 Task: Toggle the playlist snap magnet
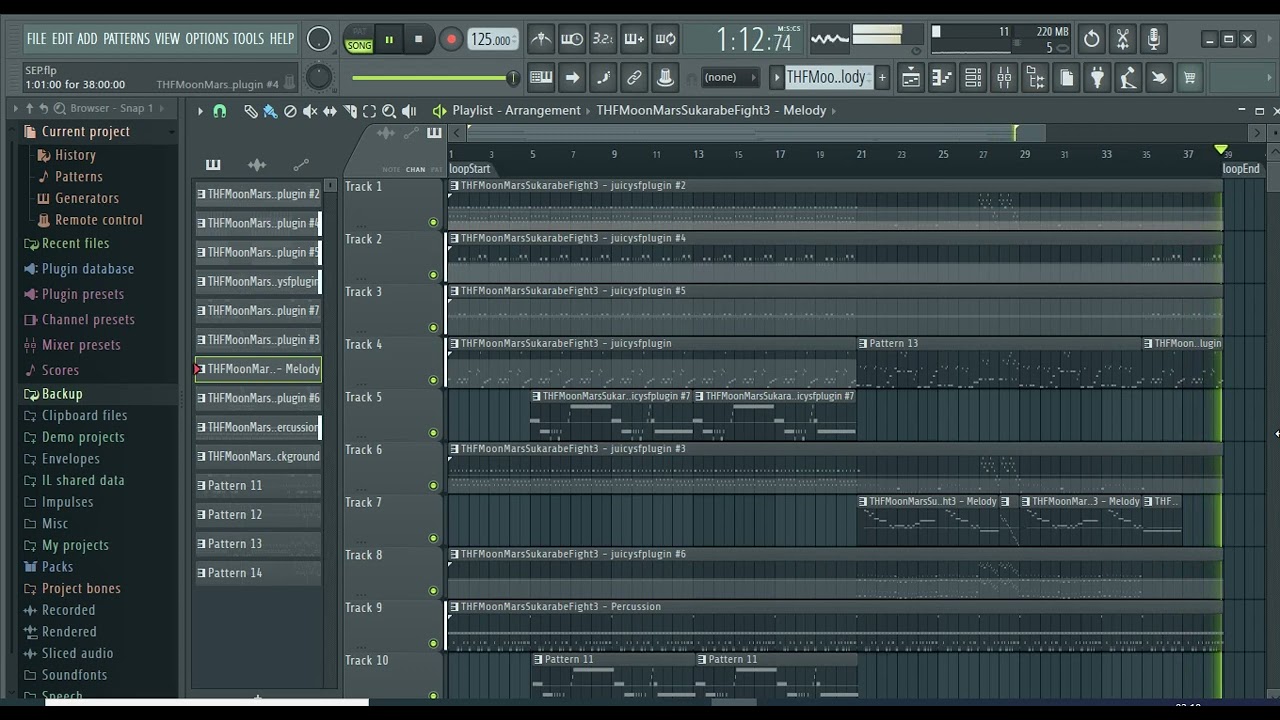click(220, 111)
